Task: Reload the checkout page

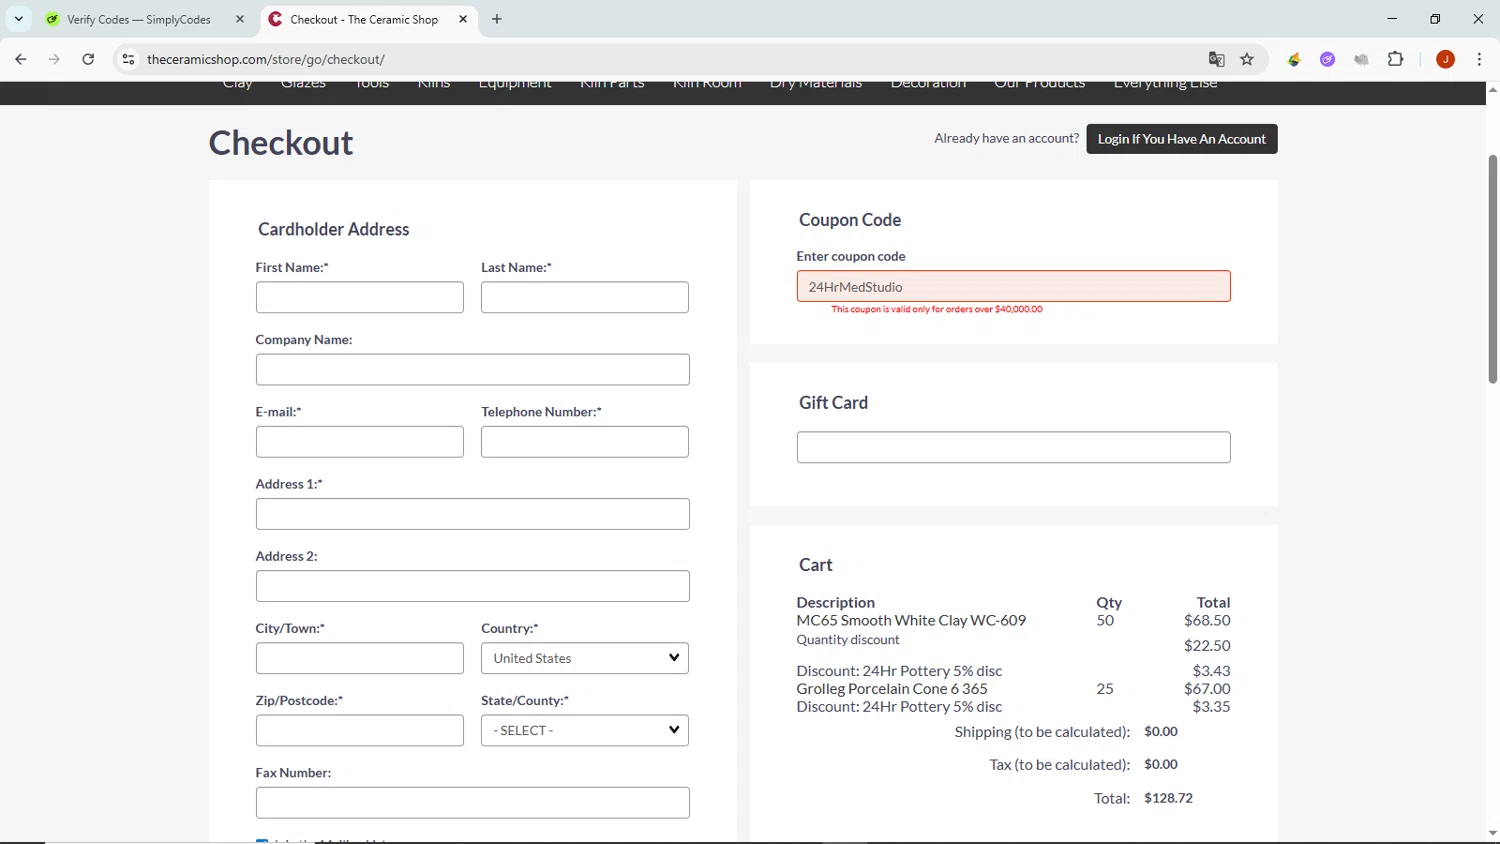Action: [x=88, y=59]
